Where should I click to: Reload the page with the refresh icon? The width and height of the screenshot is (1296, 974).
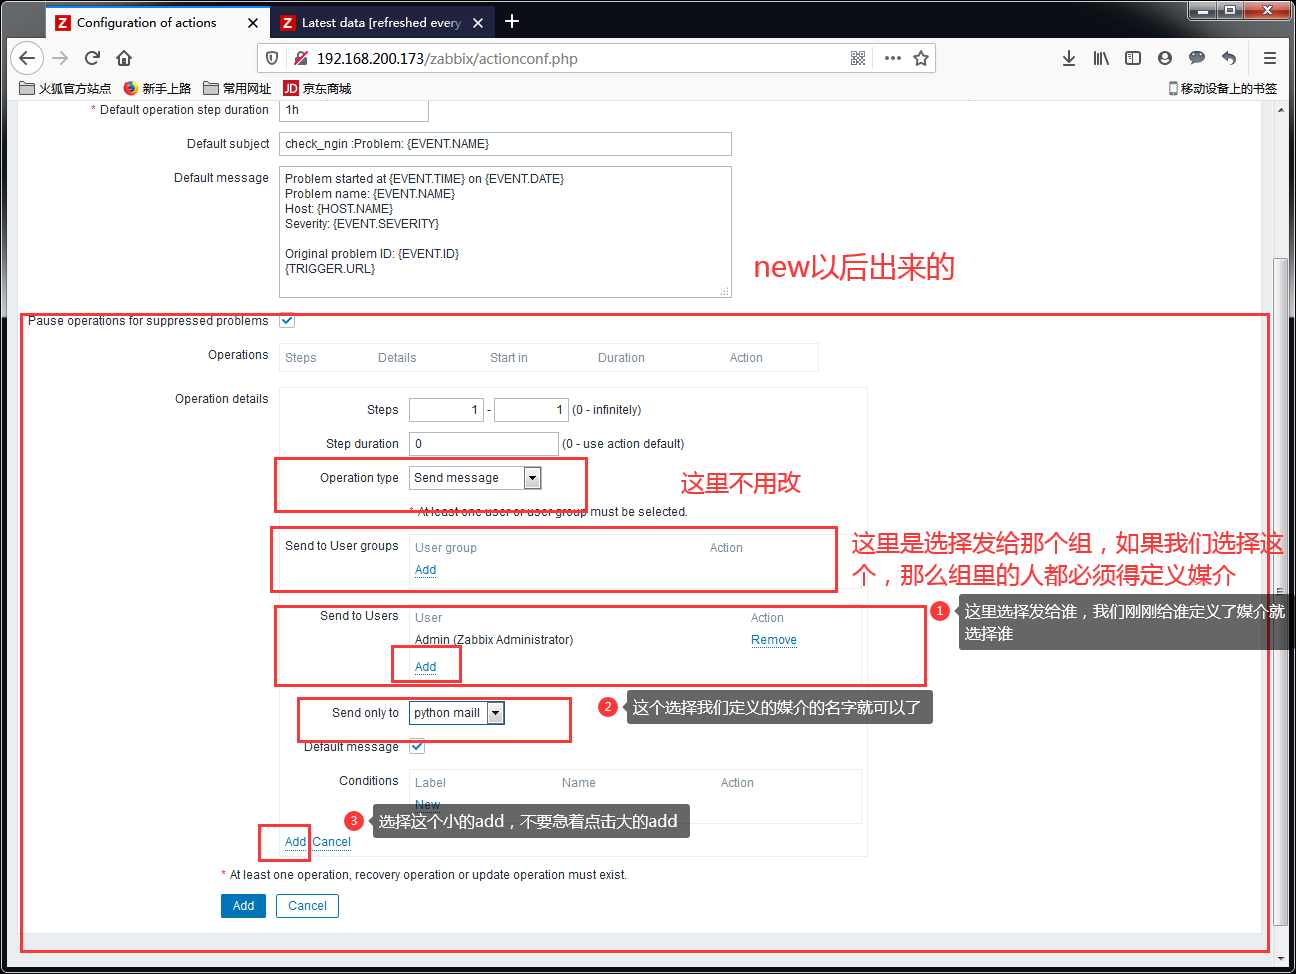tap(92, 58)
